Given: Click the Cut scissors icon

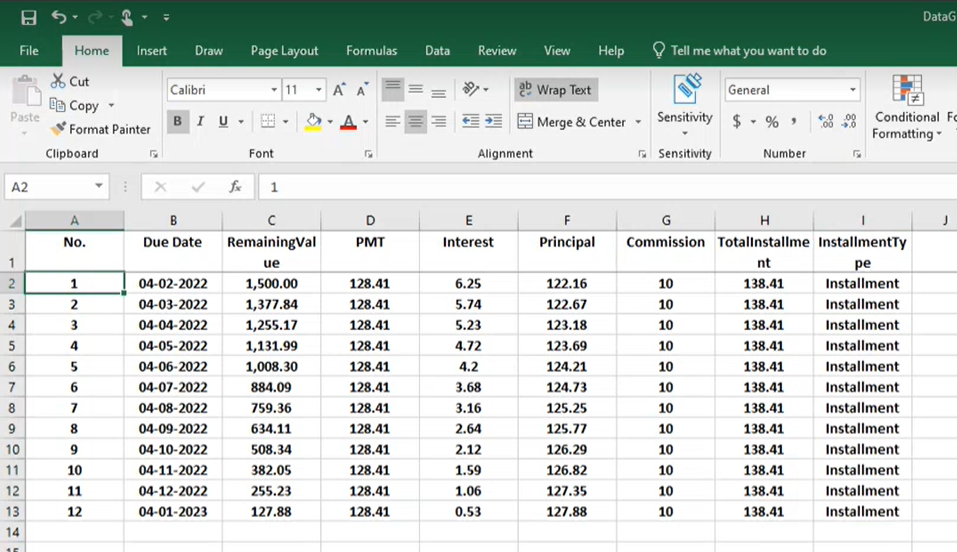Looking at the screenshot, I should (x=58, y=81).
